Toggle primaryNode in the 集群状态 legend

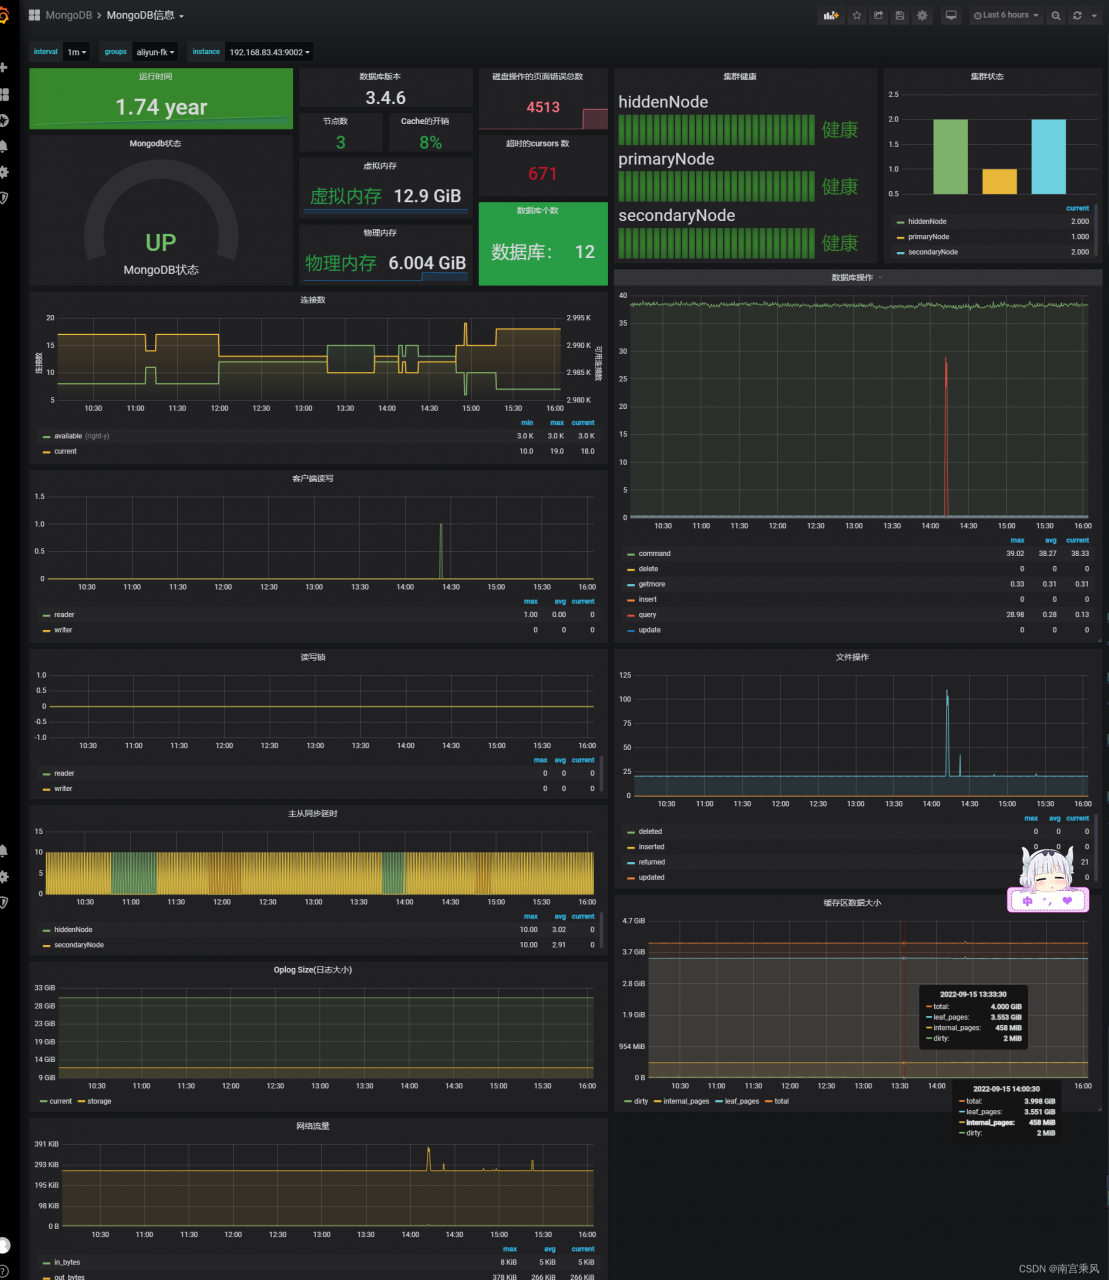pos(928,237)
